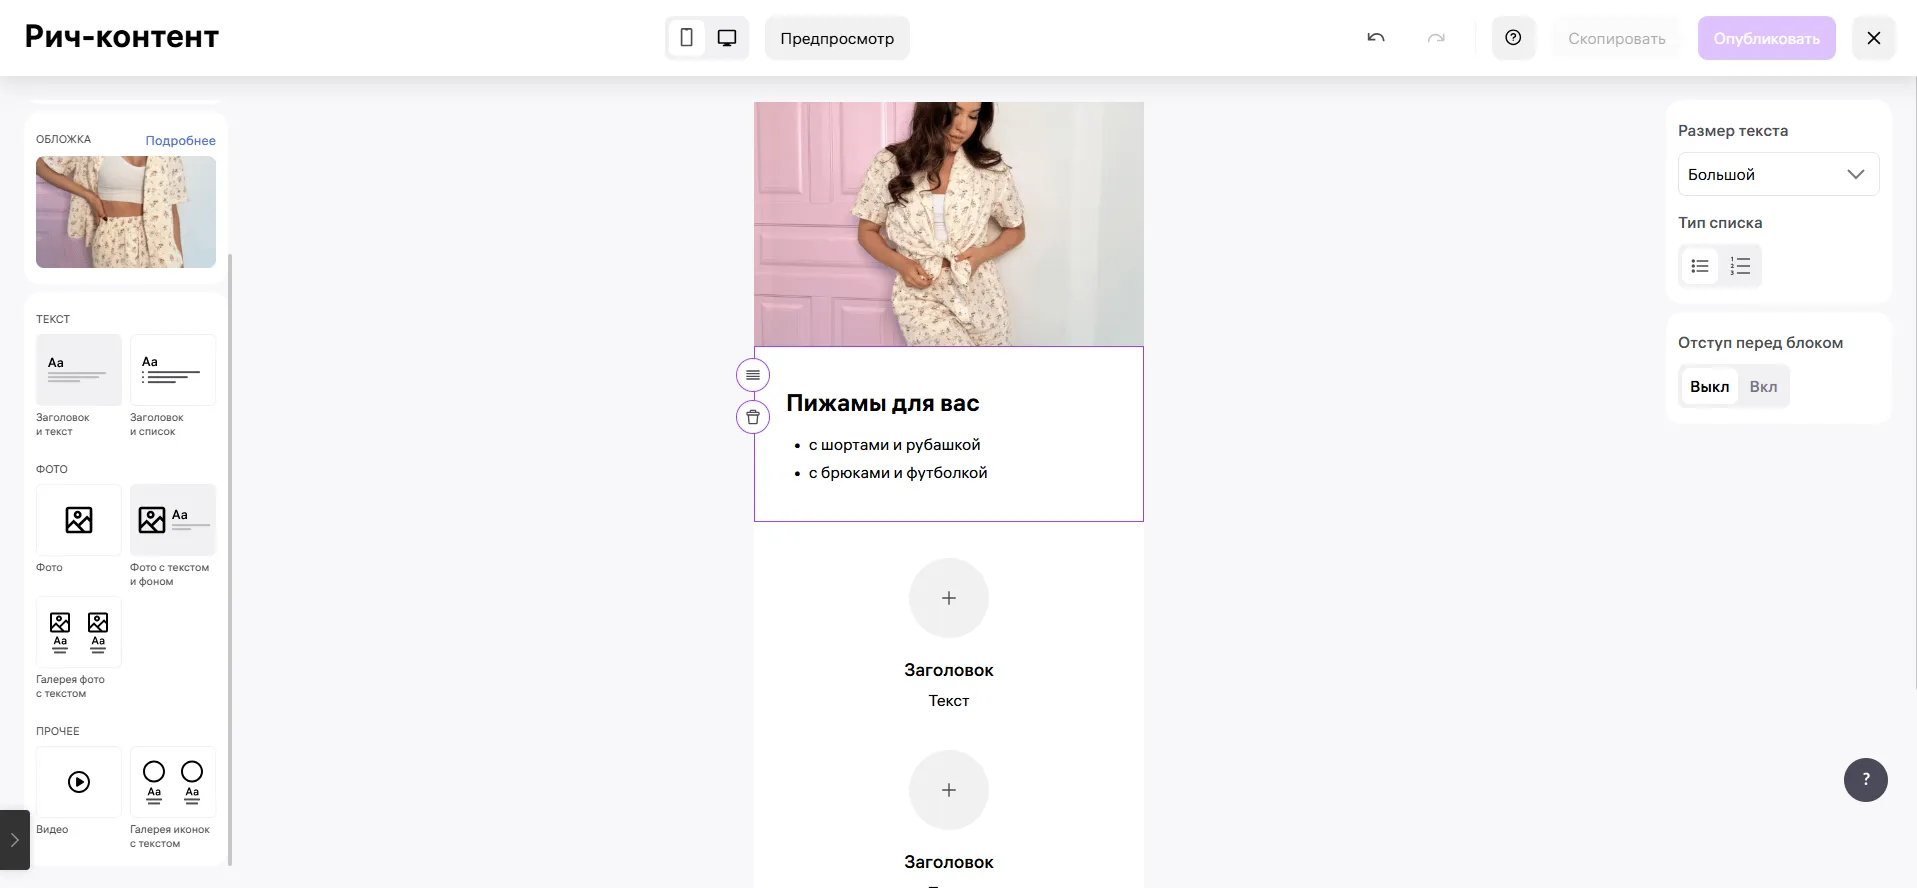The image size is (1917, 888).
Task: Click the block drag-handle menu icon
Action: 753,375
